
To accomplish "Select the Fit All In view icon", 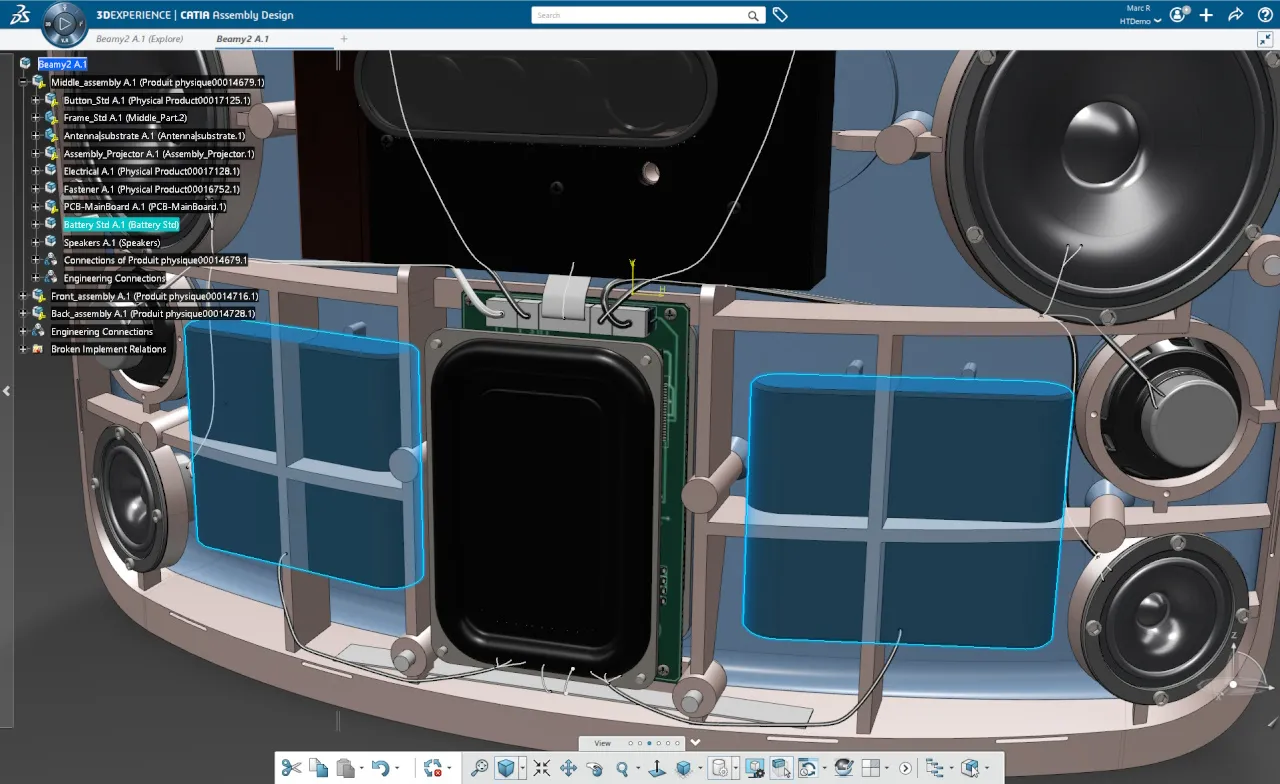I will [x=541, y=768].
